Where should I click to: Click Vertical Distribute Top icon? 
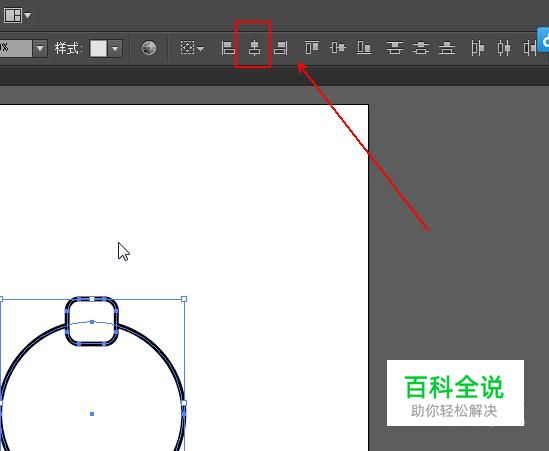tap(395, 48)
